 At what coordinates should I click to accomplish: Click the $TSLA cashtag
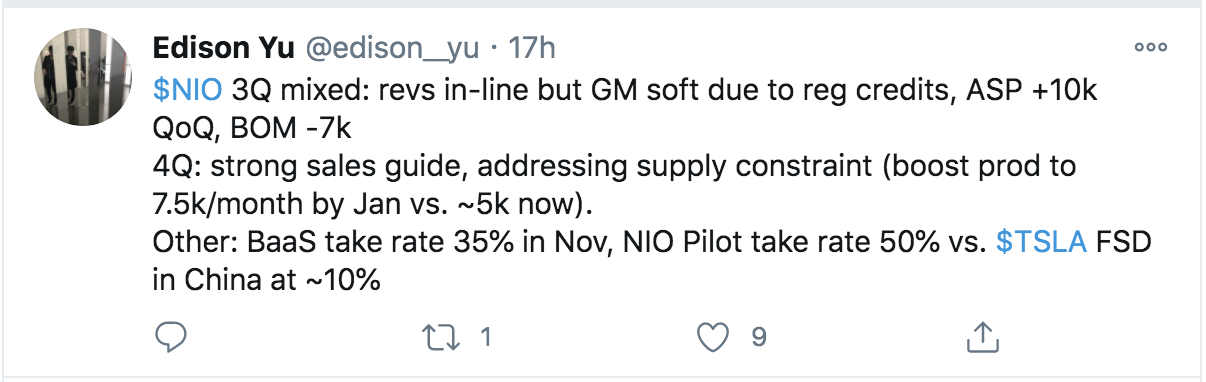pyautogui.click(x=1041, y=246)
